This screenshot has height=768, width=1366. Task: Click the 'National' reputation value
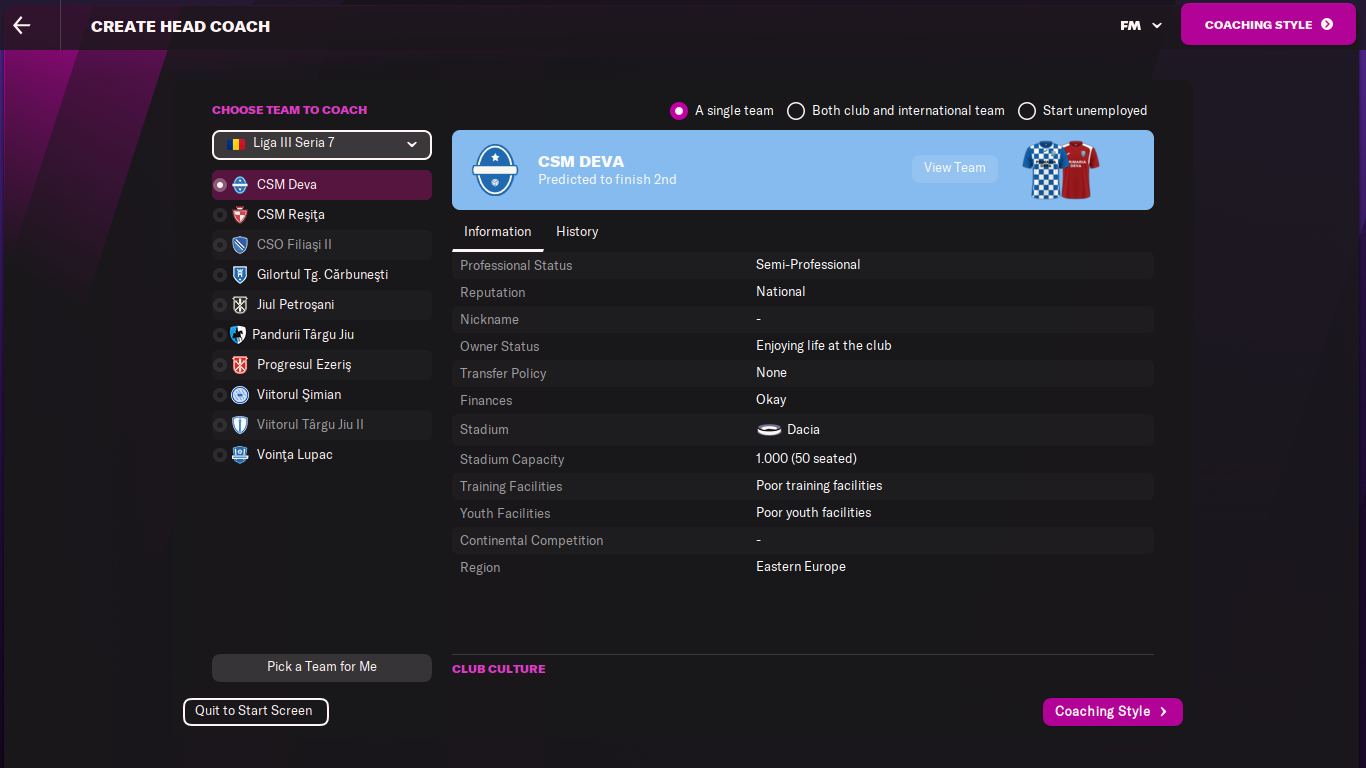781,292
